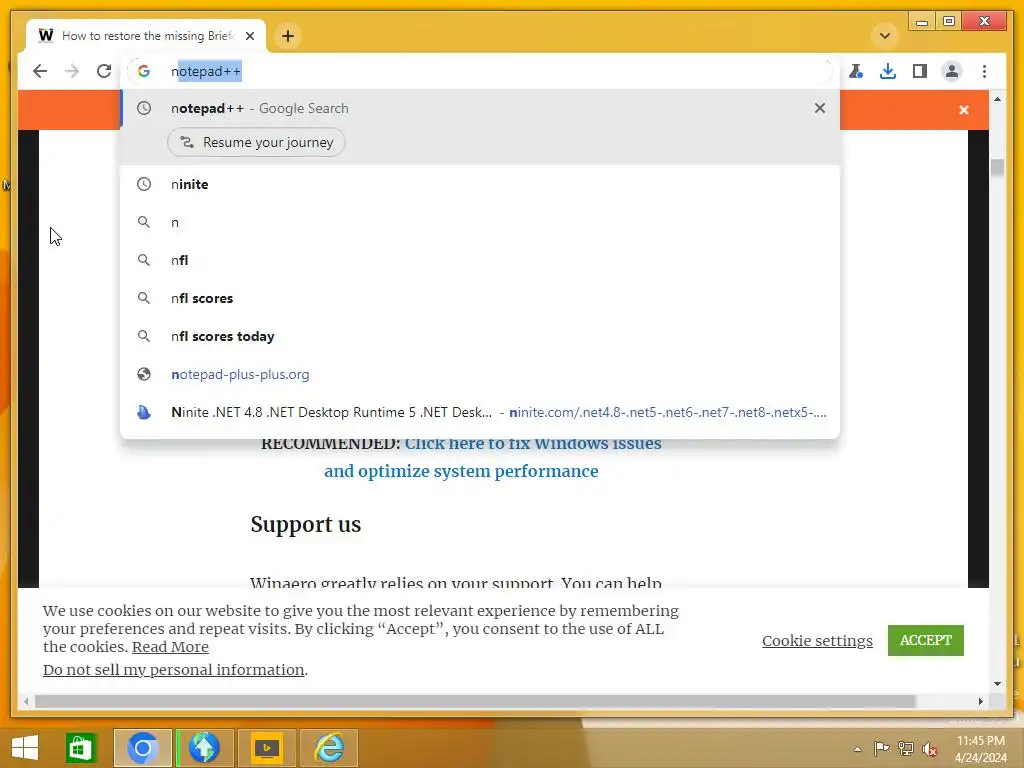Viewport: 1024px width, 768px height.
Task: Click the Ninite favicon in suggestions
Action: point(144,412)
